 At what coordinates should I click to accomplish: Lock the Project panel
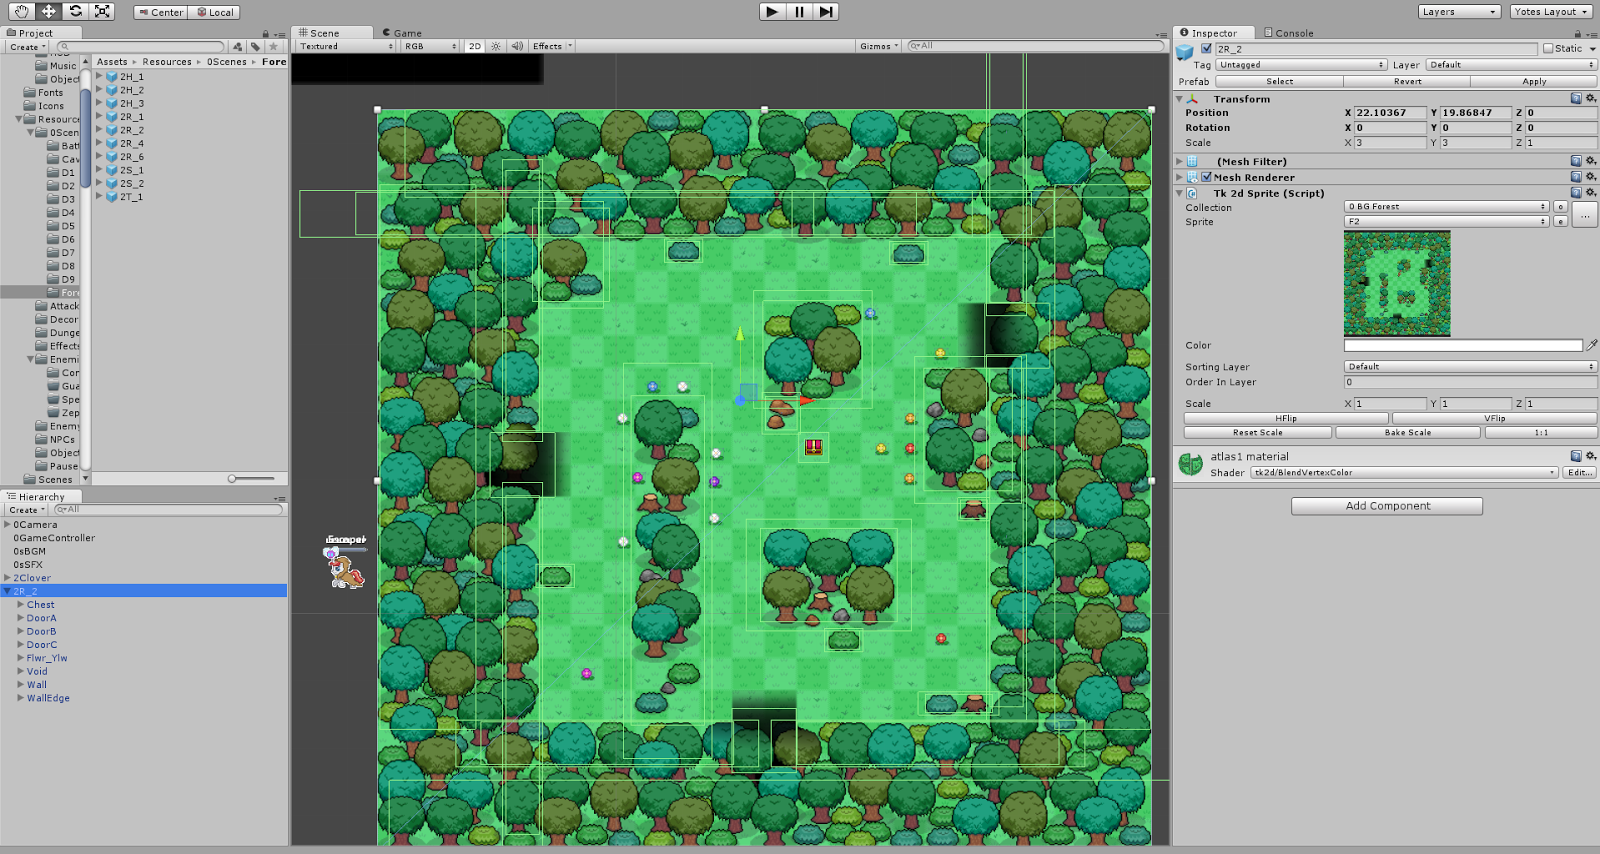266,33
